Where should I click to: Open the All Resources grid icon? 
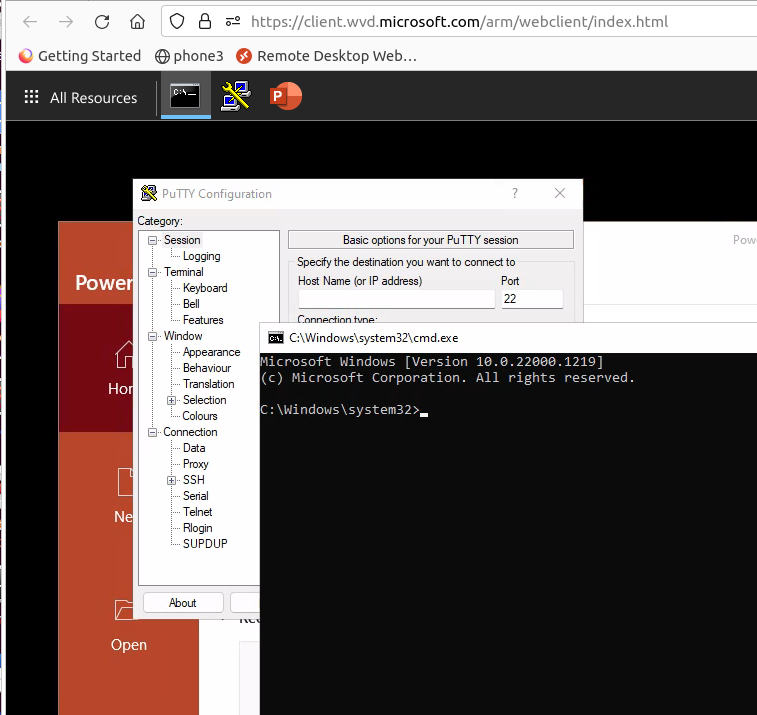tap(31, 97)
